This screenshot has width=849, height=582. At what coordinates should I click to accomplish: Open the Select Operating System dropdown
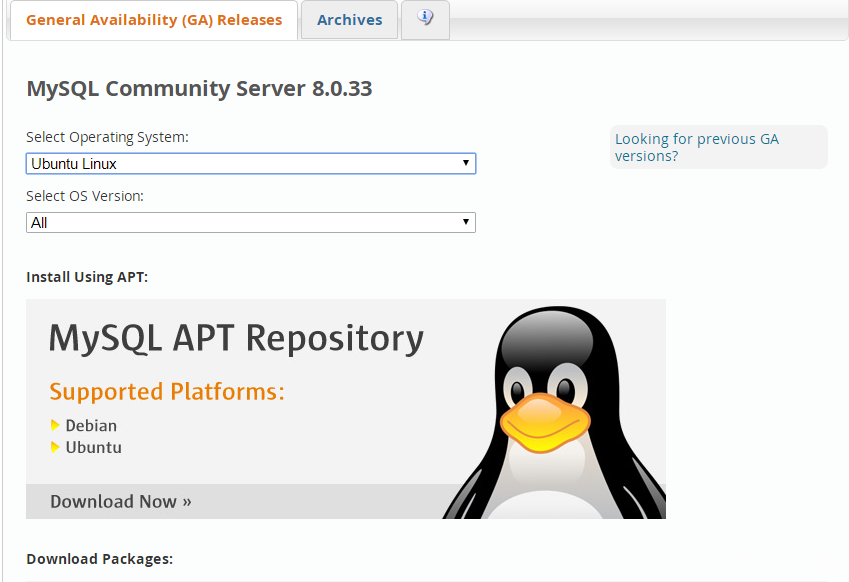coord(251,164)
